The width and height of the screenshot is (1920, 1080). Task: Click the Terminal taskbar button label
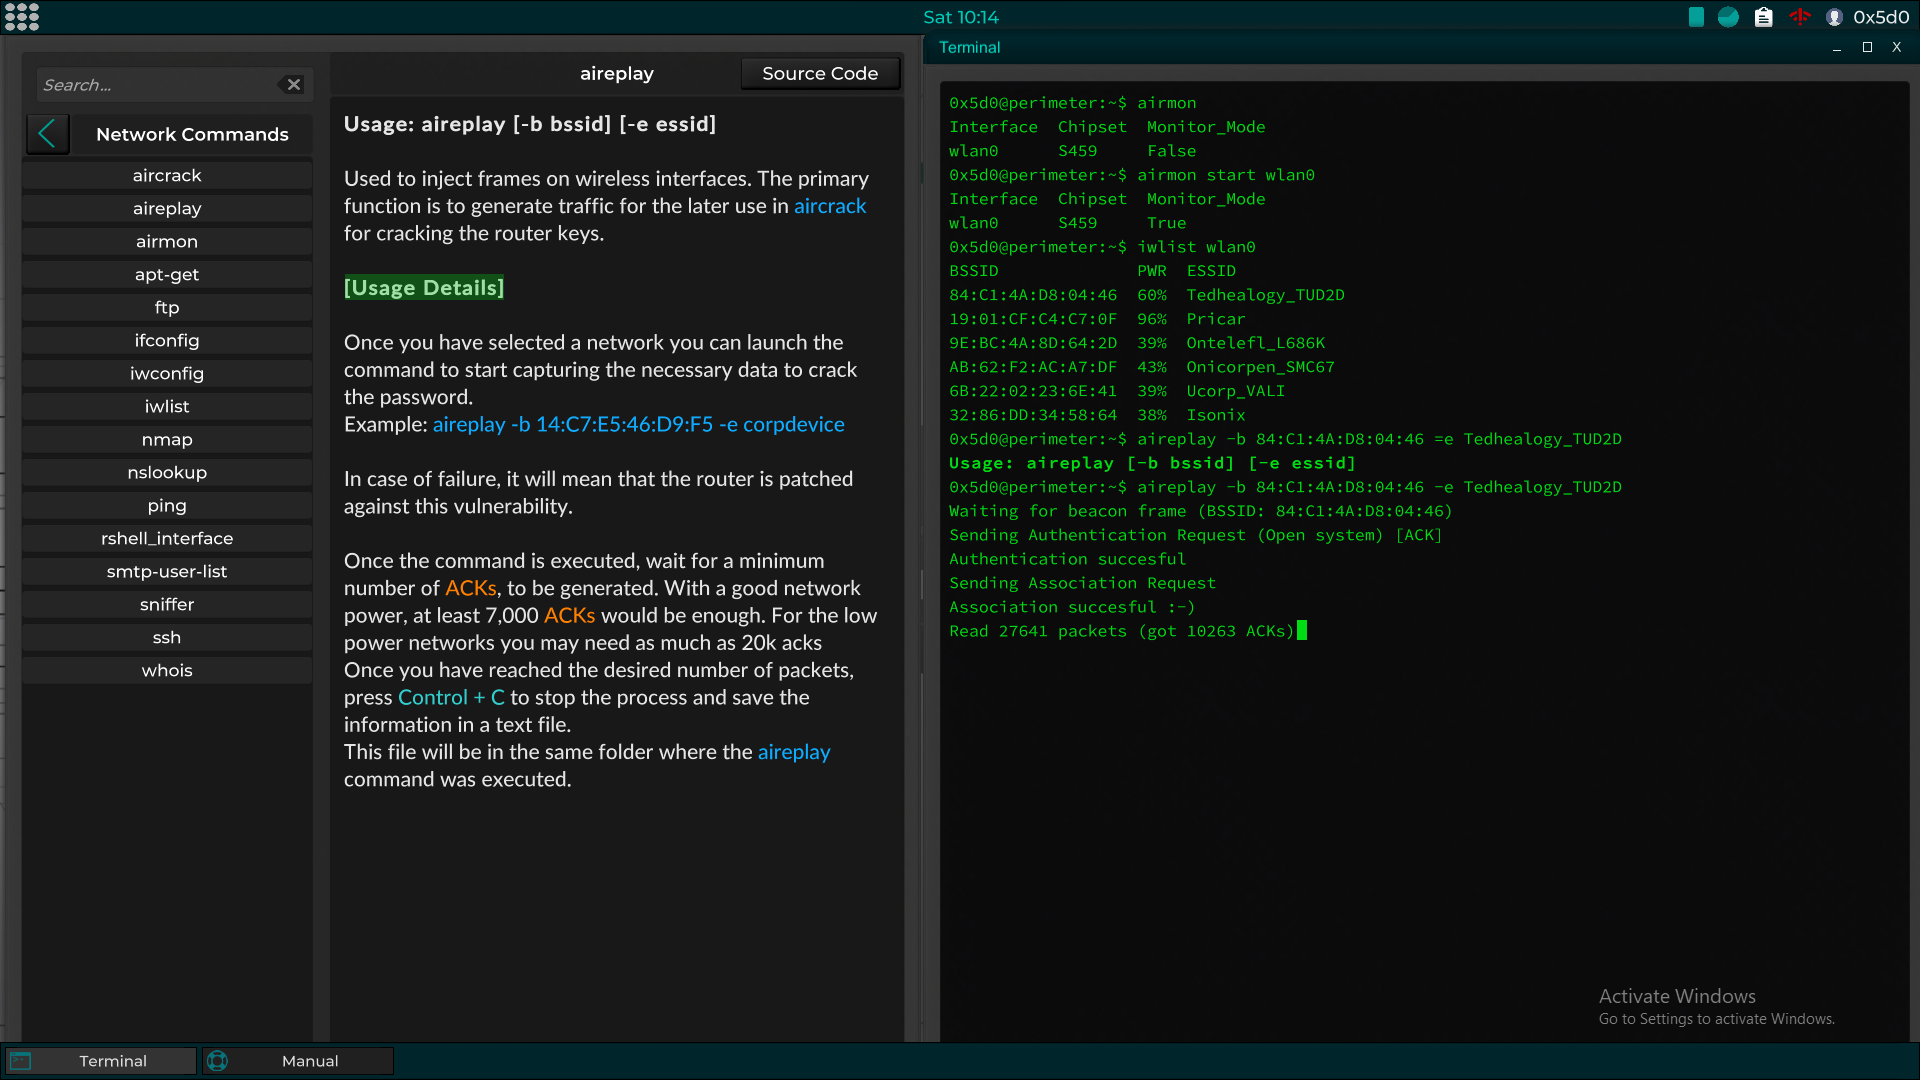113,1061
